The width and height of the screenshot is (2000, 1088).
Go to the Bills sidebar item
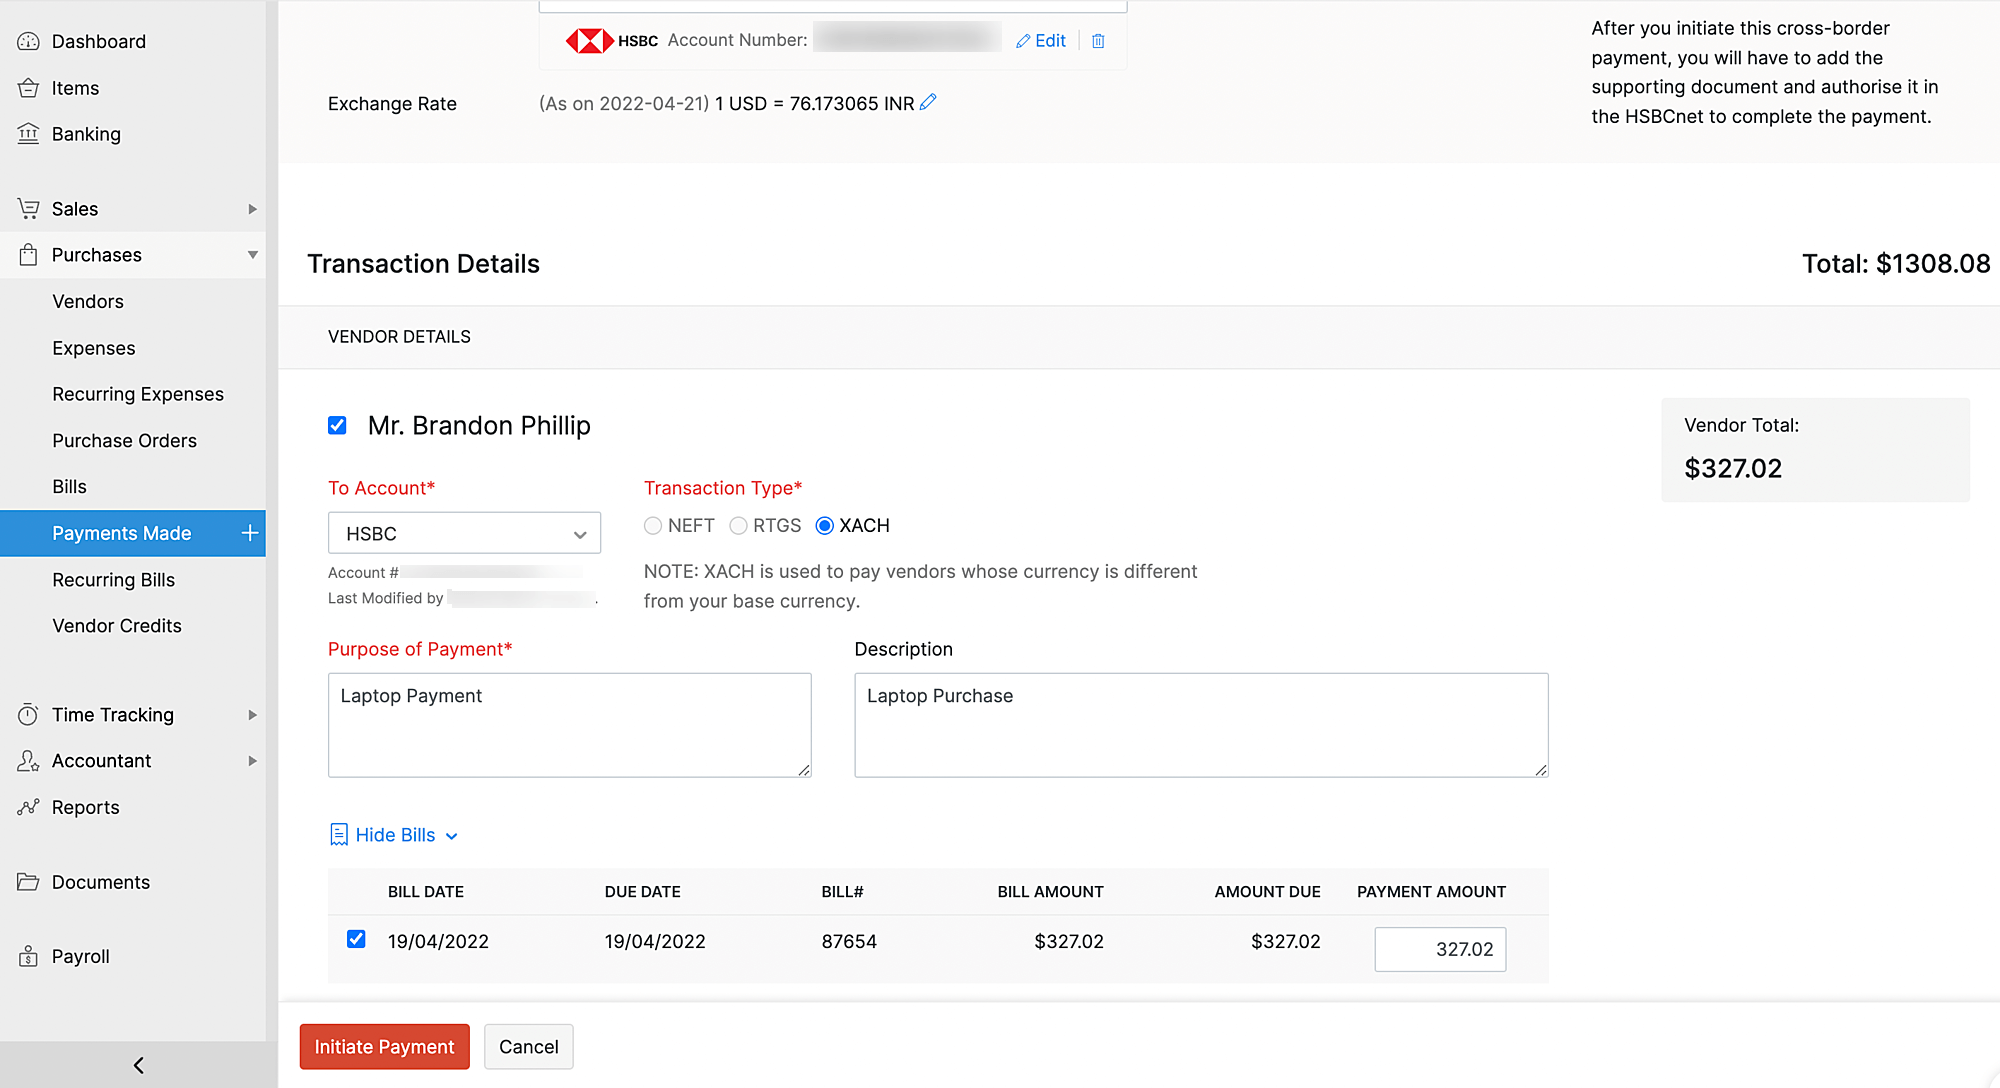pyautogui.click(x=69, y=487)
